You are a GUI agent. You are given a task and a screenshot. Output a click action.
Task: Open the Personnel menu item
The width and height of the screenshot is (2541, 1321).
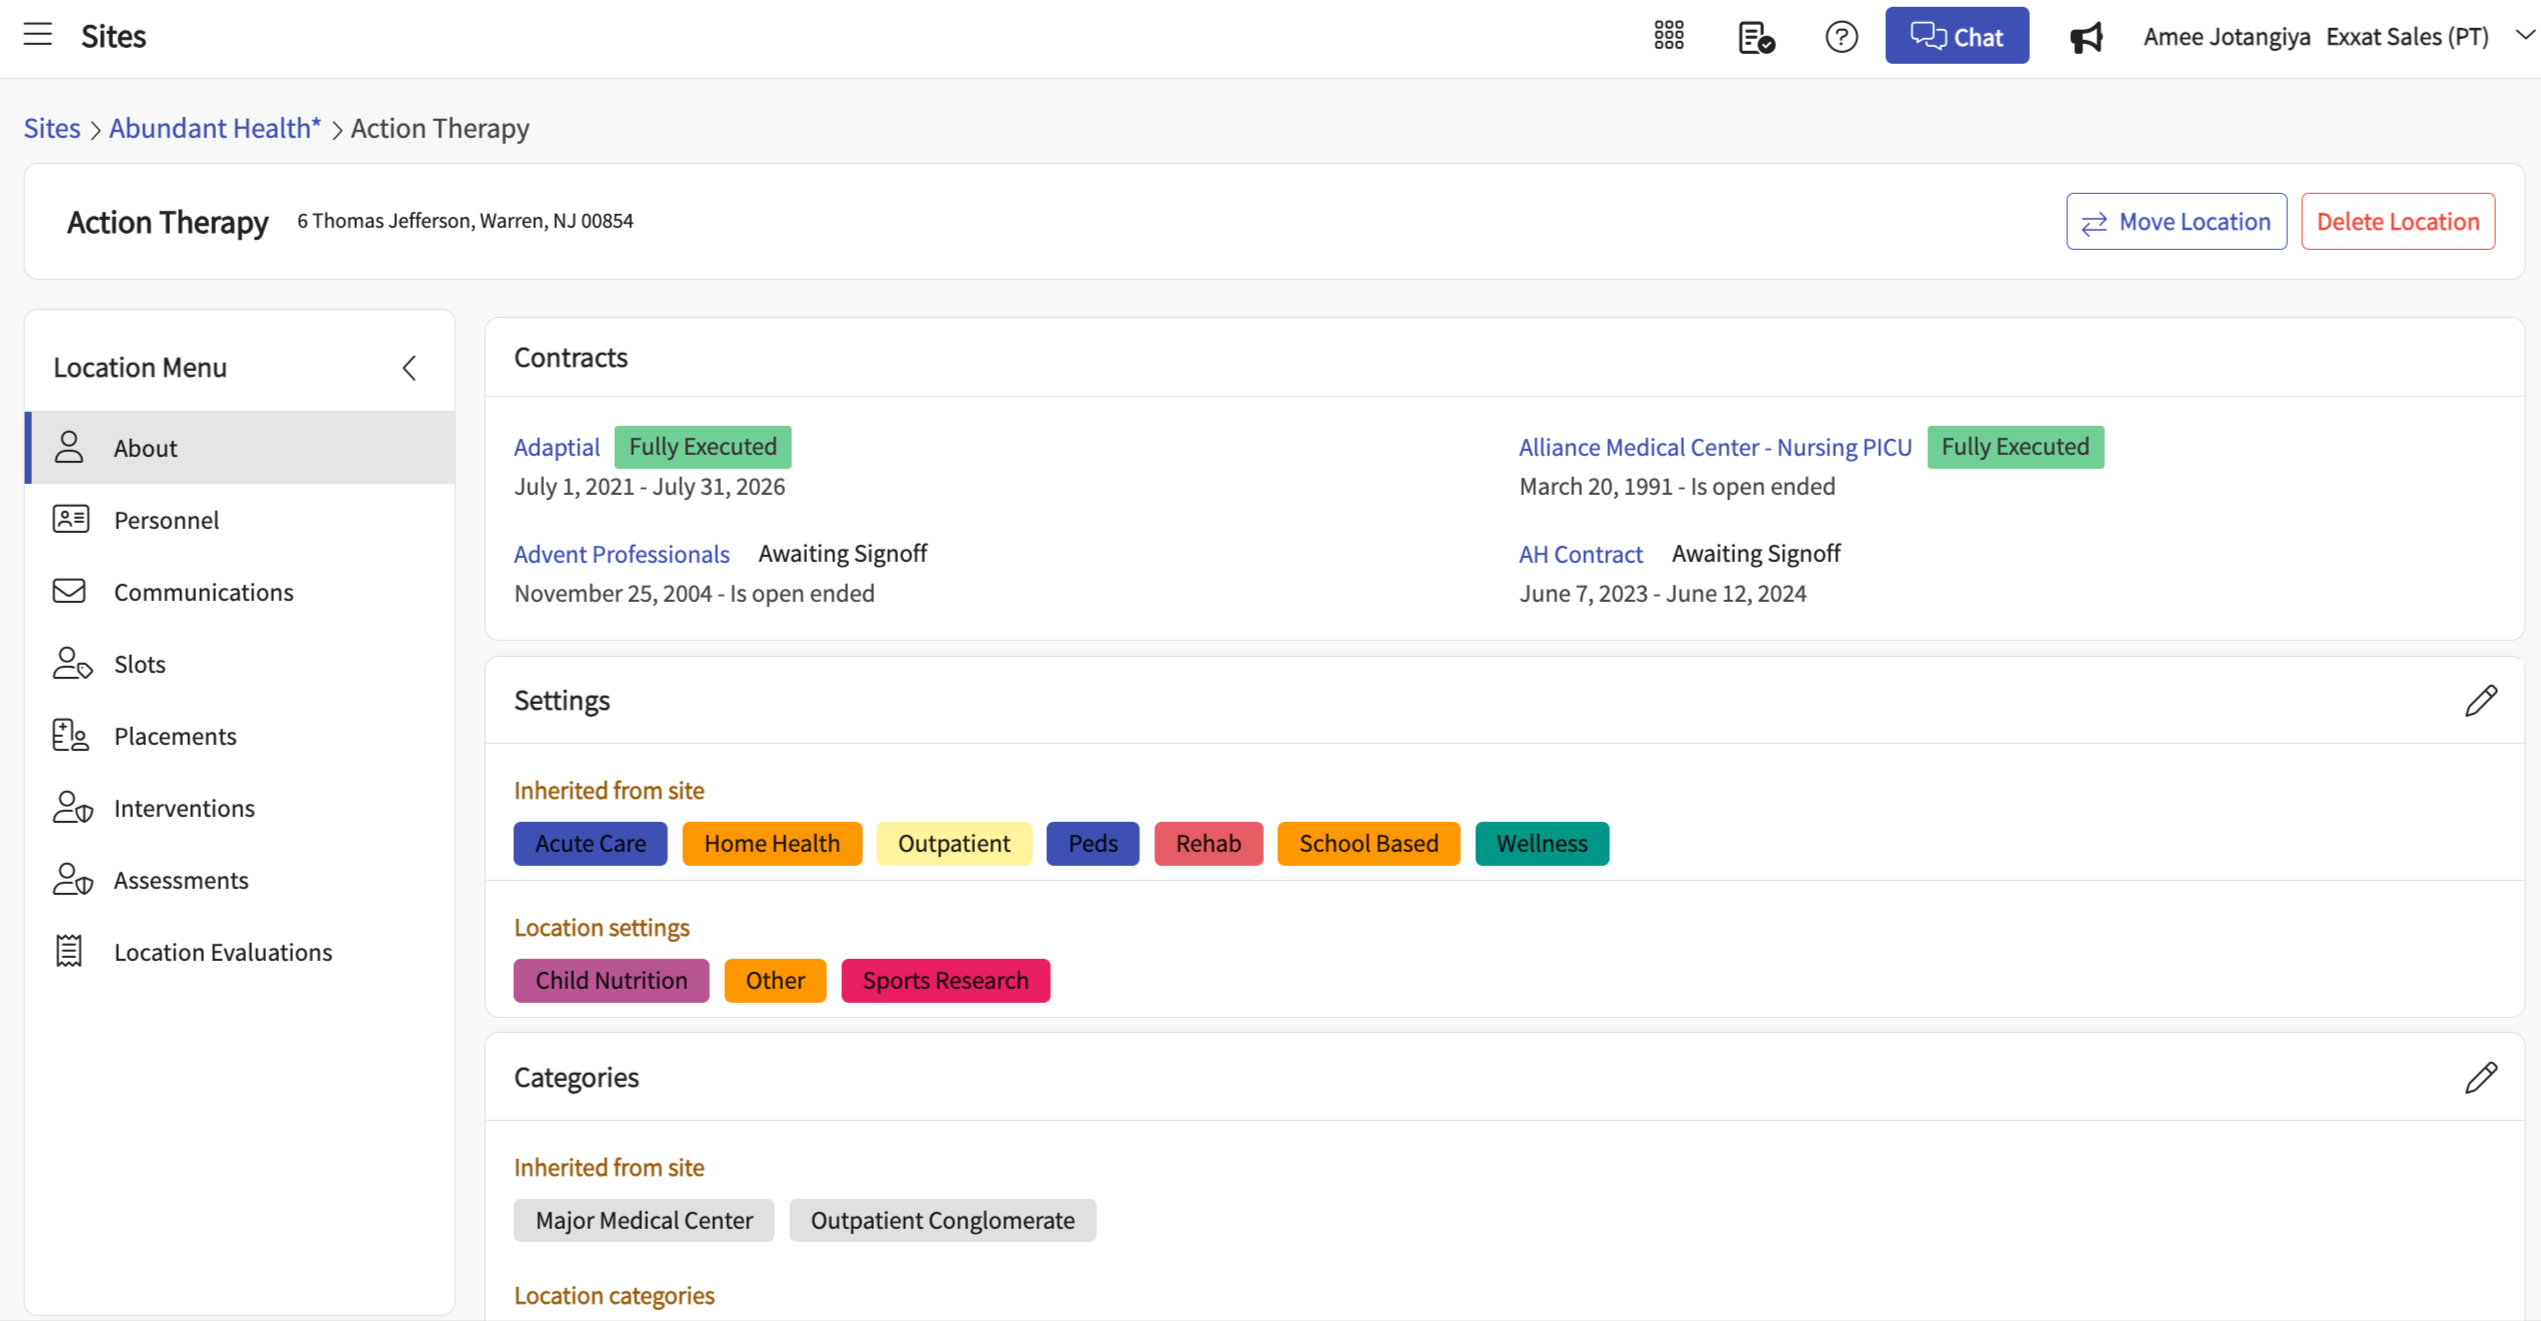(x=166, y=520)
